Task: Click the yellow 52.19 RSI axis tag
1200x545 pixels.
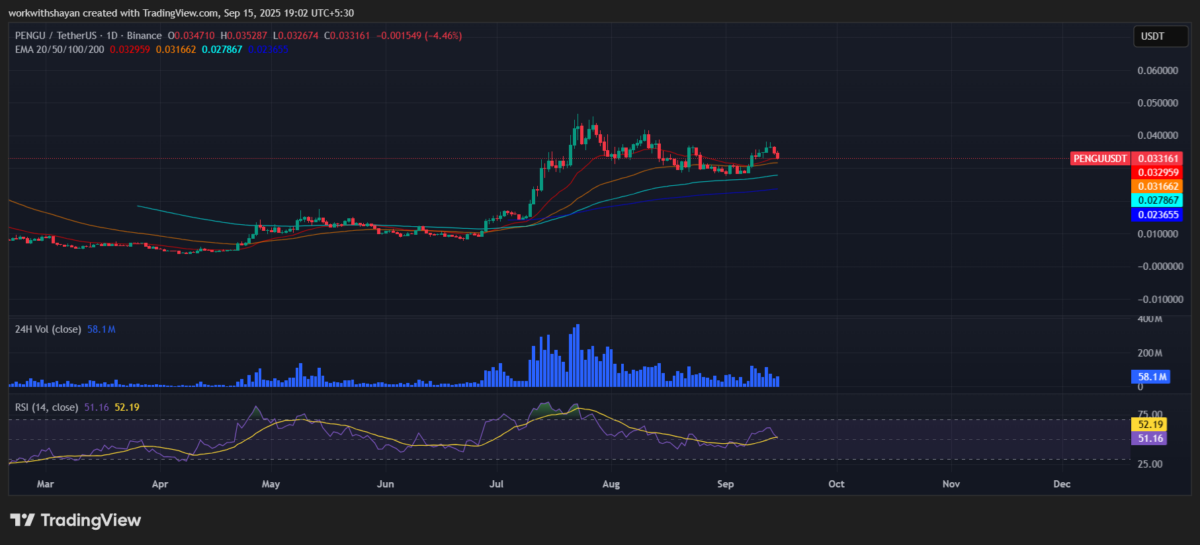Action: tap(1146, 425)
